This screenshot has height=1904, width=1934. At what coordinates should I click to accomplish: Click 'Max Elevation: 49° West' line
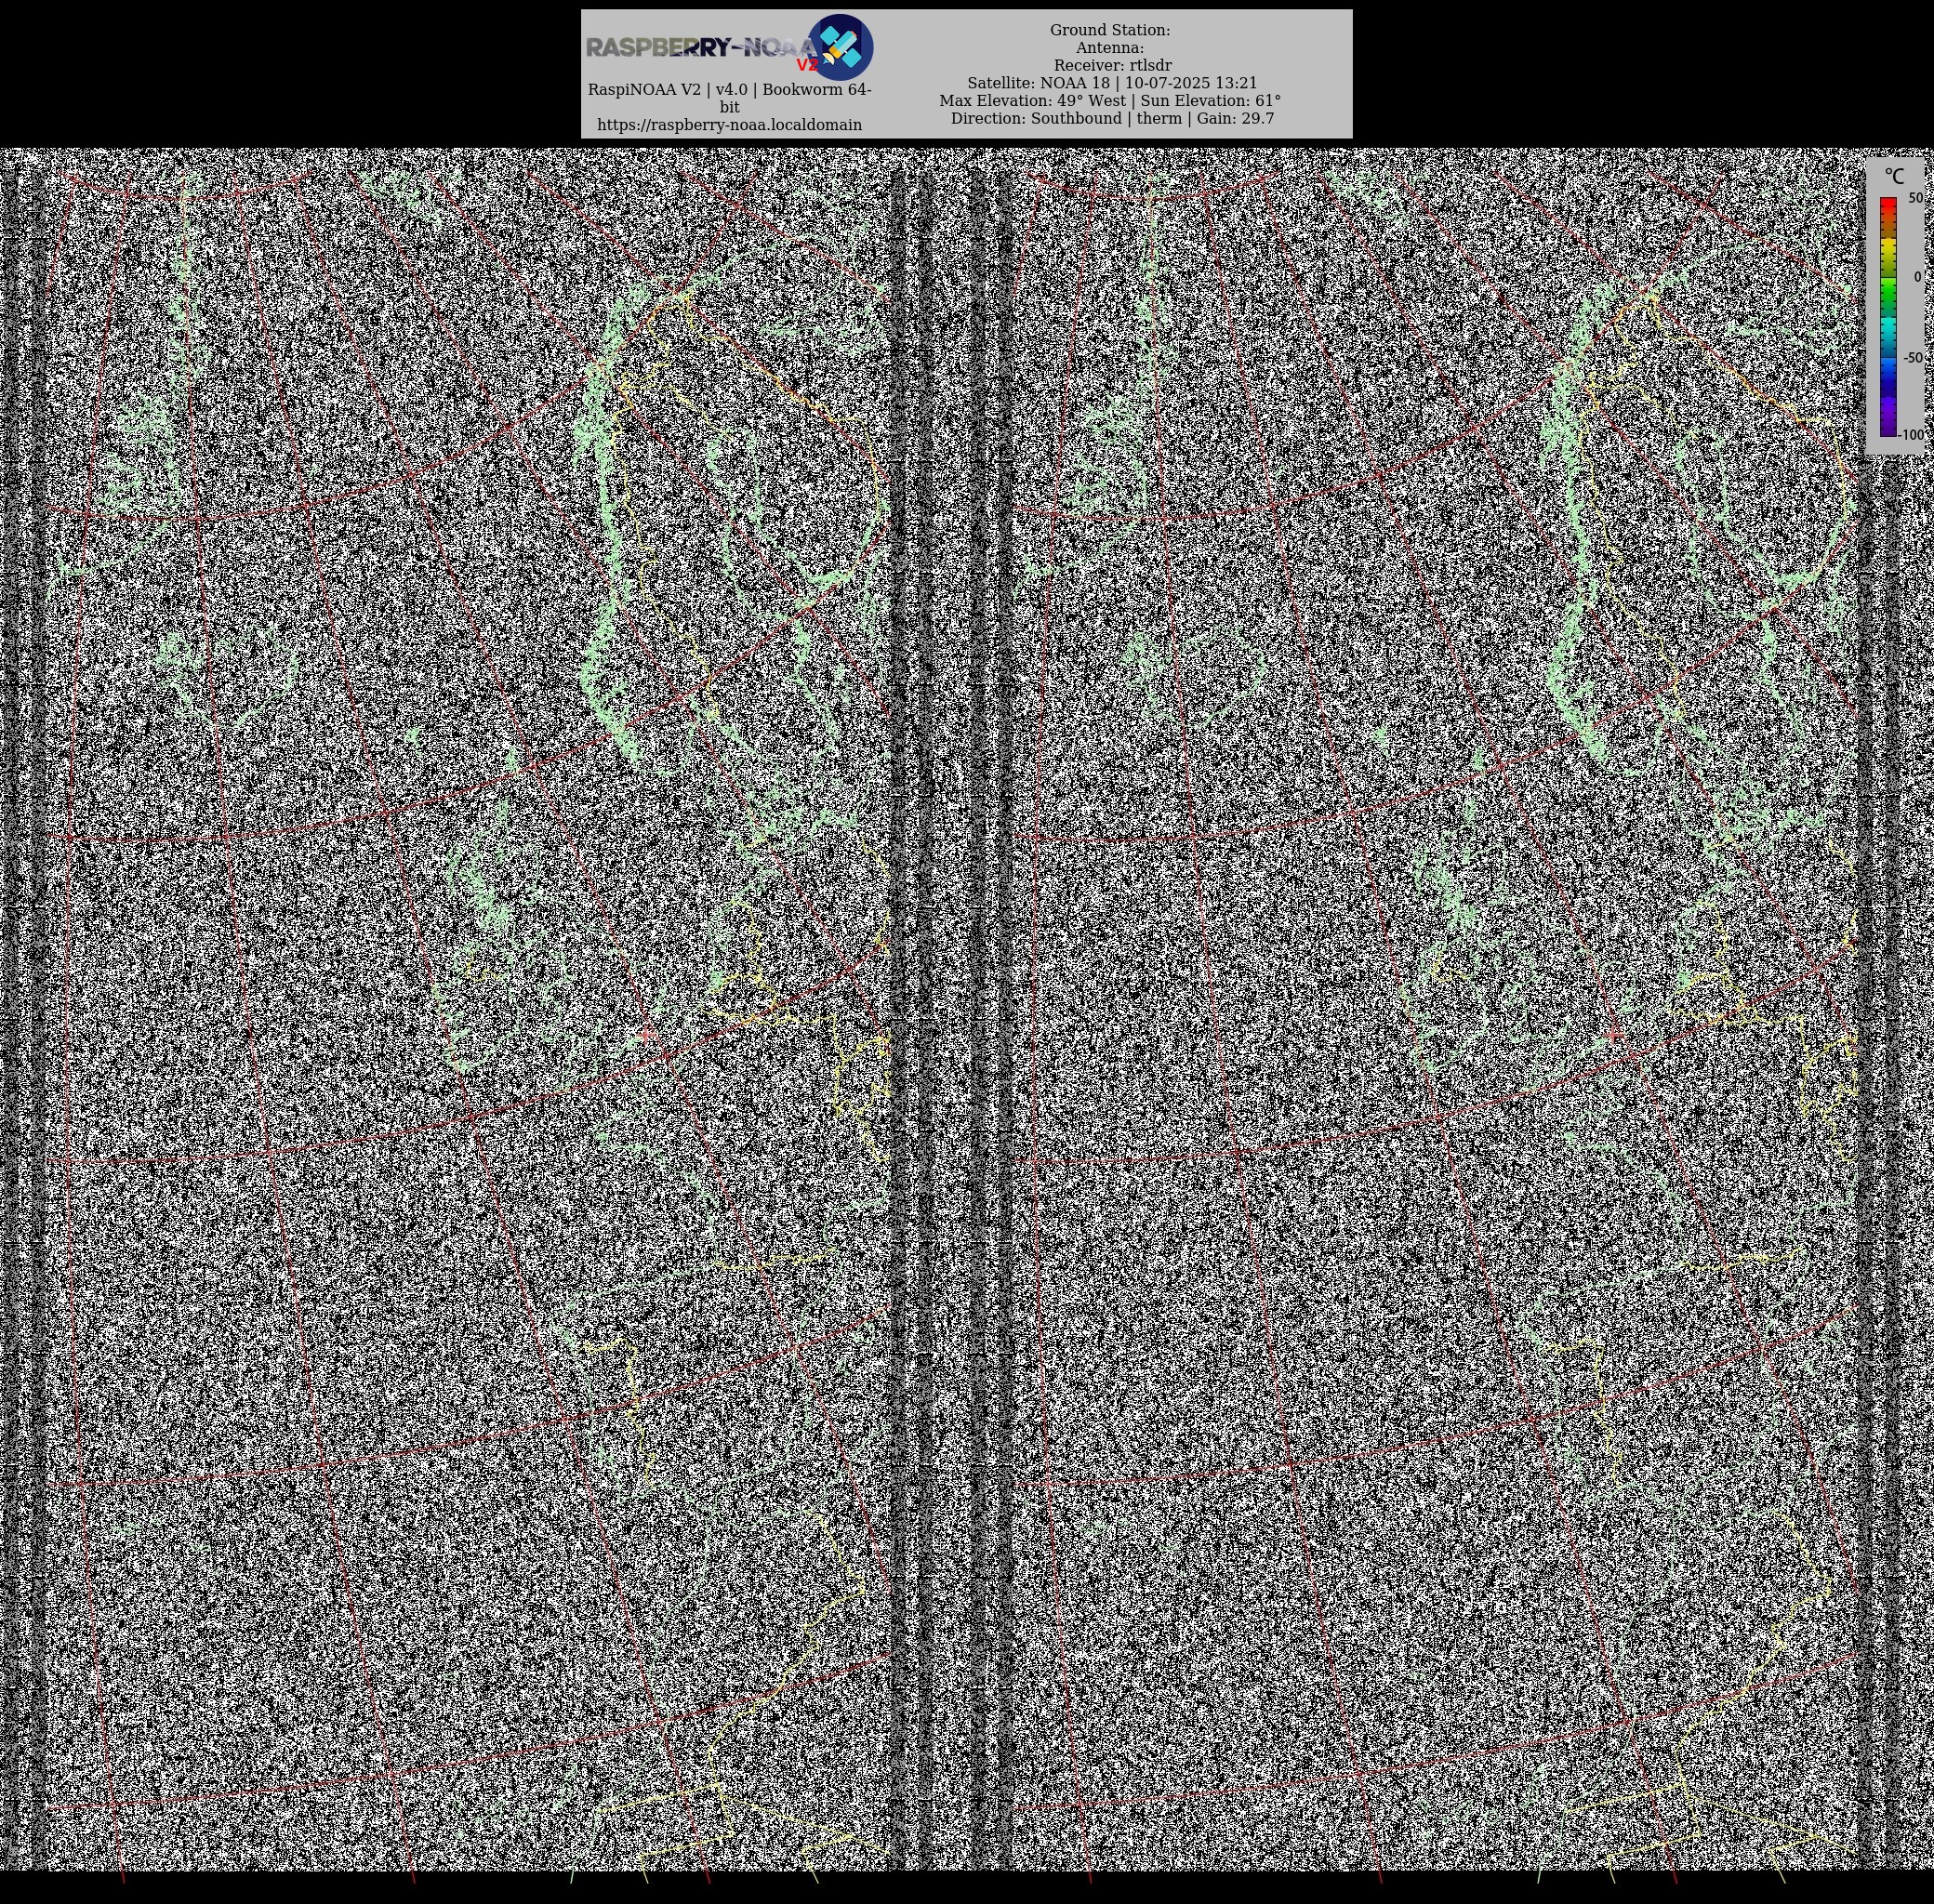tap(1031, 100)
